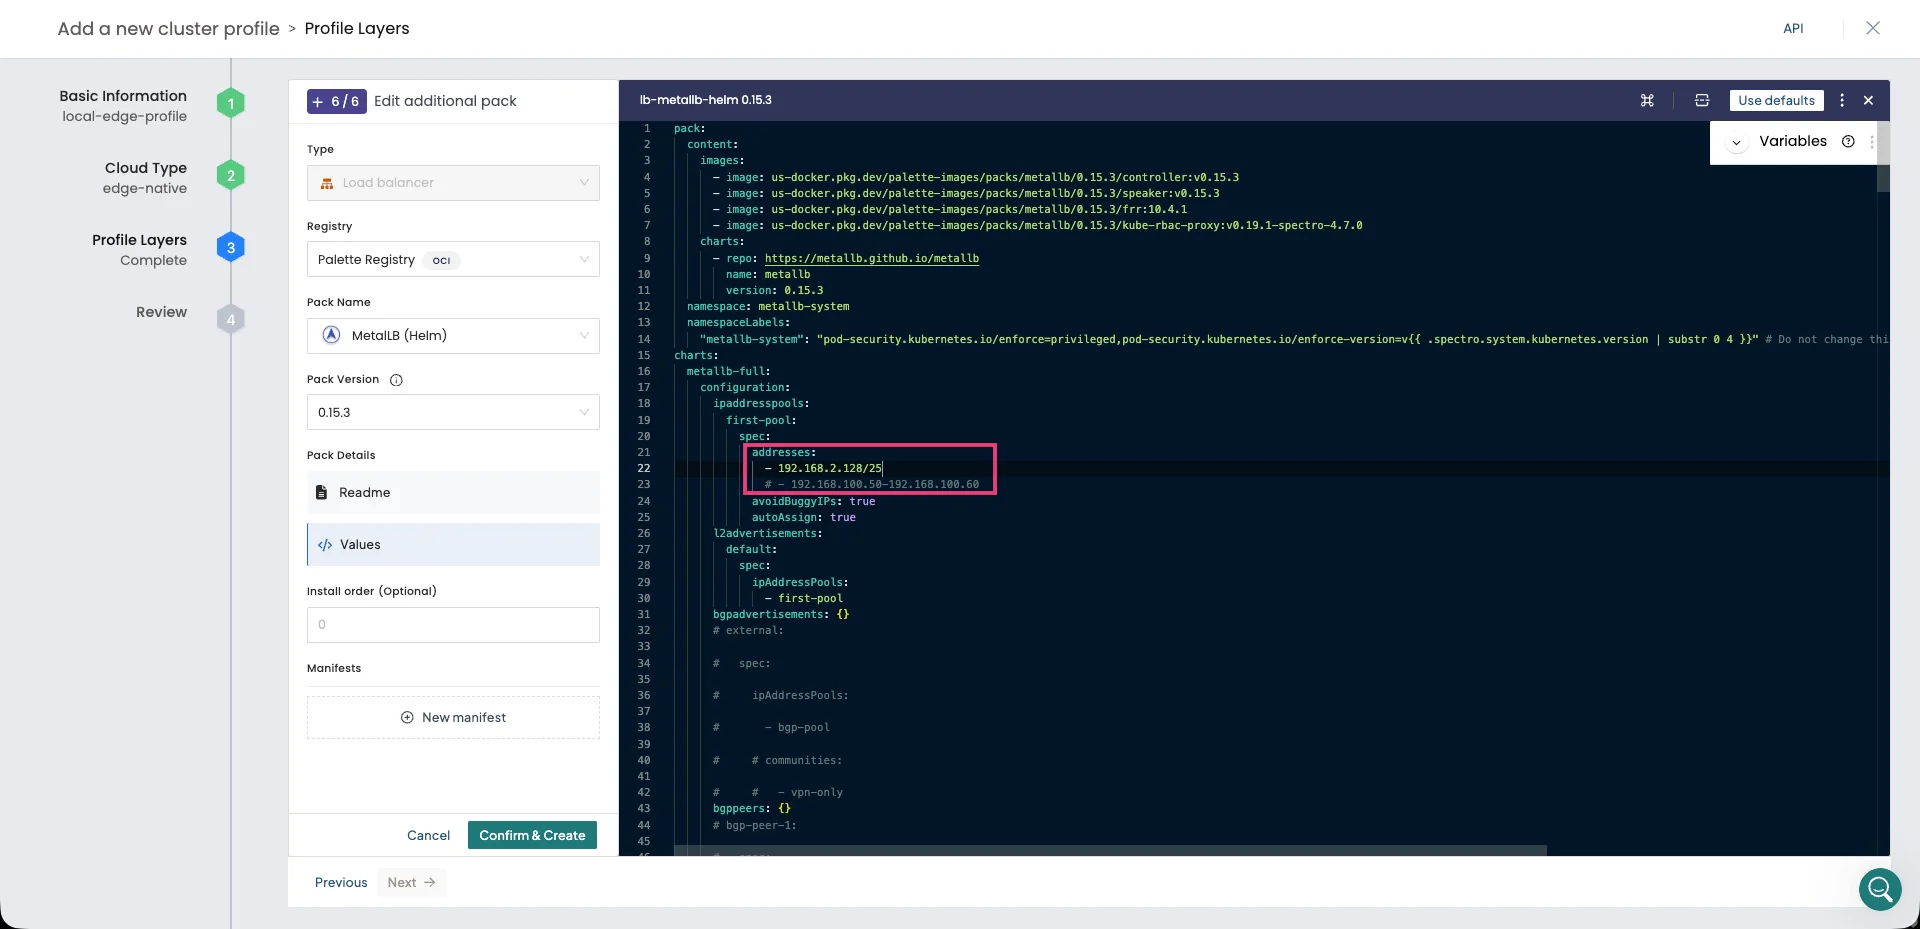This screenshot has width=1920, height=929.
Task: Click the Variables help question mark icon
Action: click(1848, 142)
